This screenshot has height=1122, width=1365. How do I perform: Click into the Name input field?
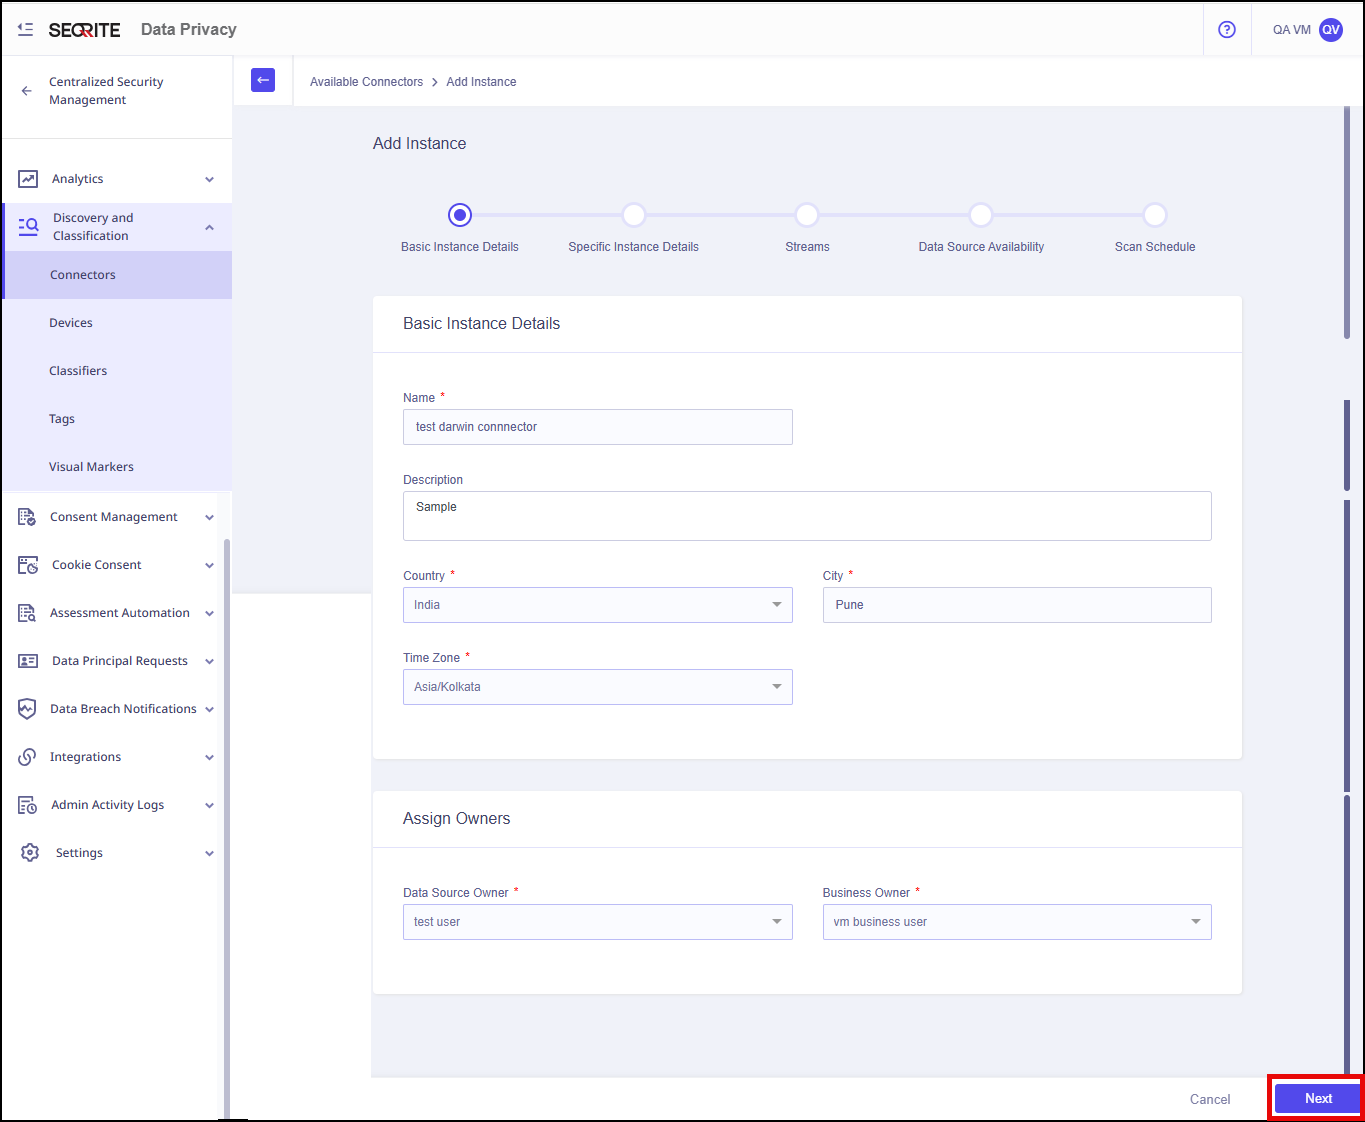(x=597, y=427)
